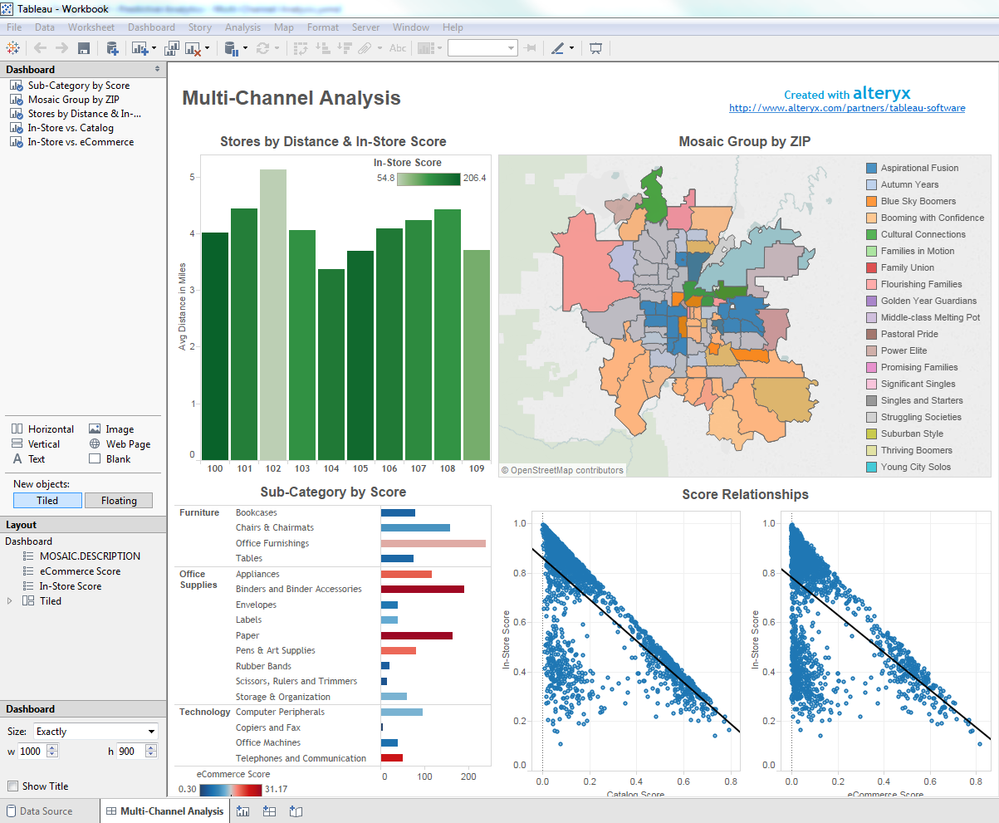Open the dashboard Size dropdown showing Exactly
The image size is (999, 823).
[95, 730]
